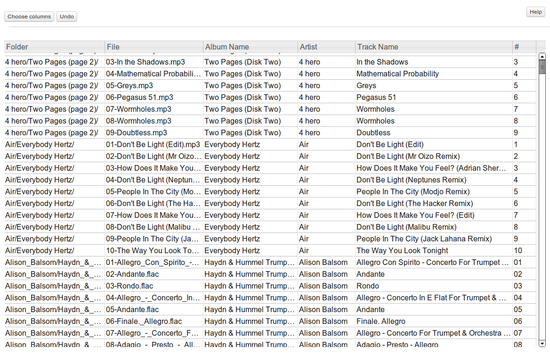Screen dimensions: 550x364
Task: Click track name Greys
Action: click(x=366, y=86)
